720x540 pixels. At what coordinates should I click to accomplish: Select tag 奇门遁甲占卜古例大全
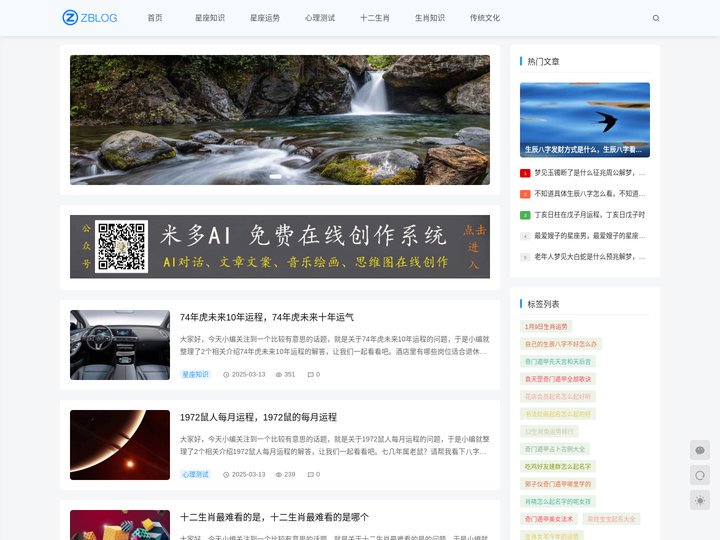(555, 449)
